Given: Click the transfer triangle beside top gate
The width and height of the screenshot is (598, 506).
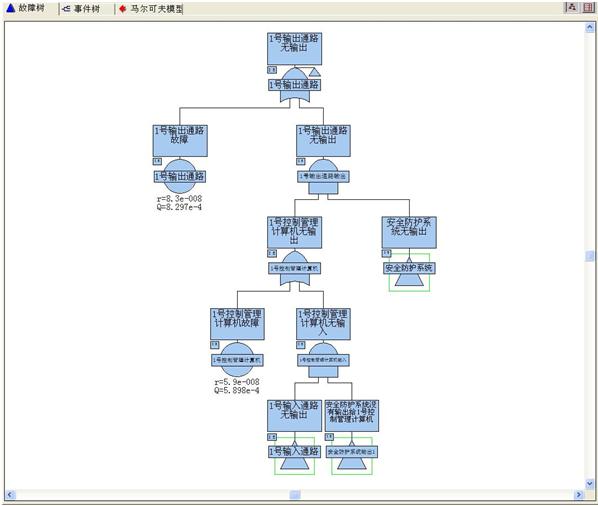Looking at the screenshot, I should 315,72.
